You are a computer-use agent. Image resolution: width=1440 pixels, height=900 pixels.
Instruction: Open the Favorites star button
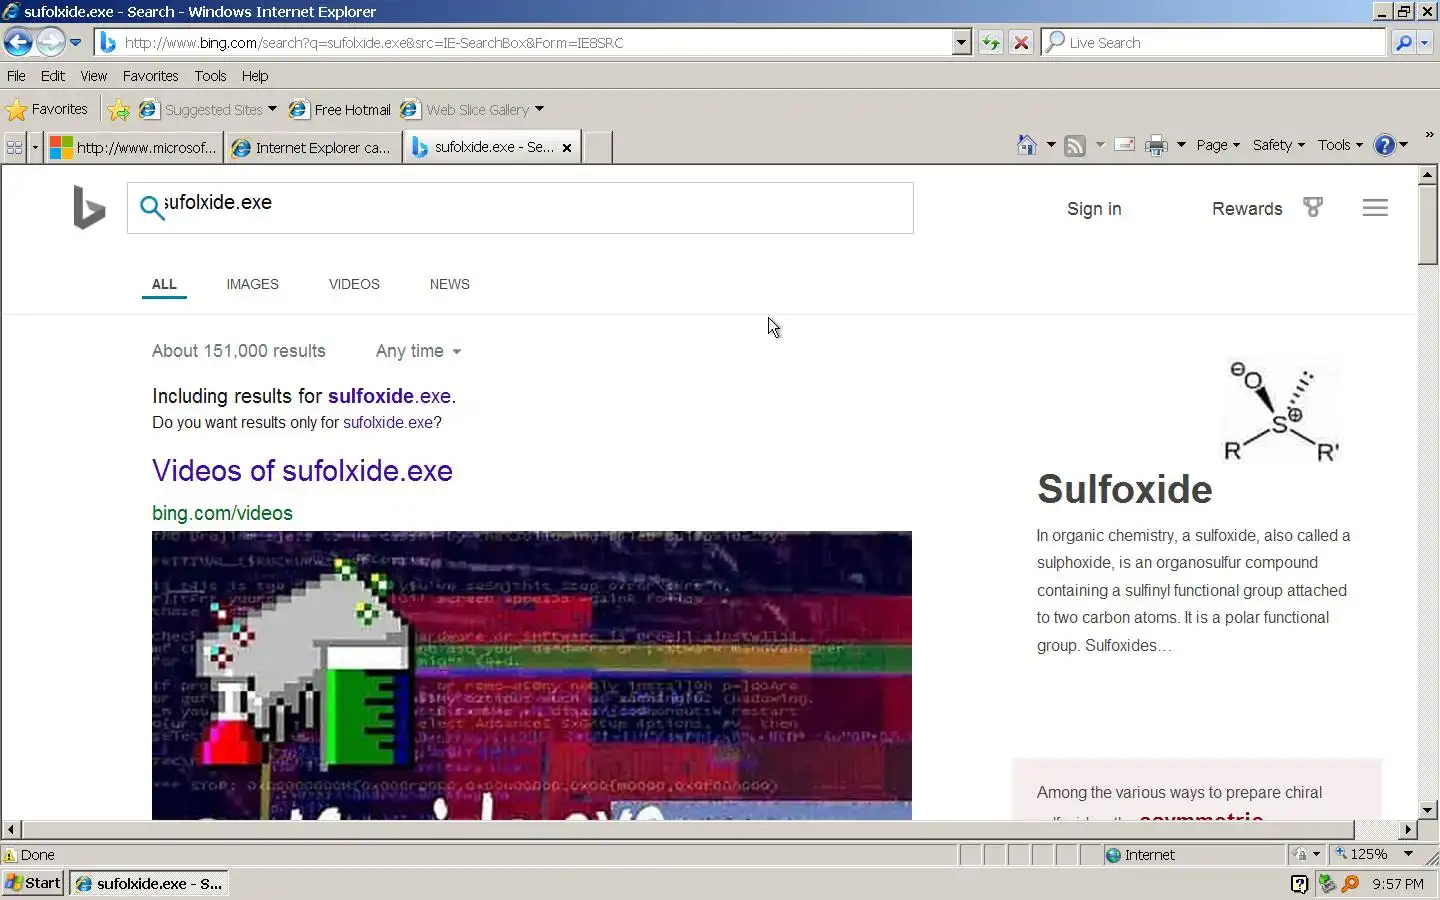click(x=47, y=109)
